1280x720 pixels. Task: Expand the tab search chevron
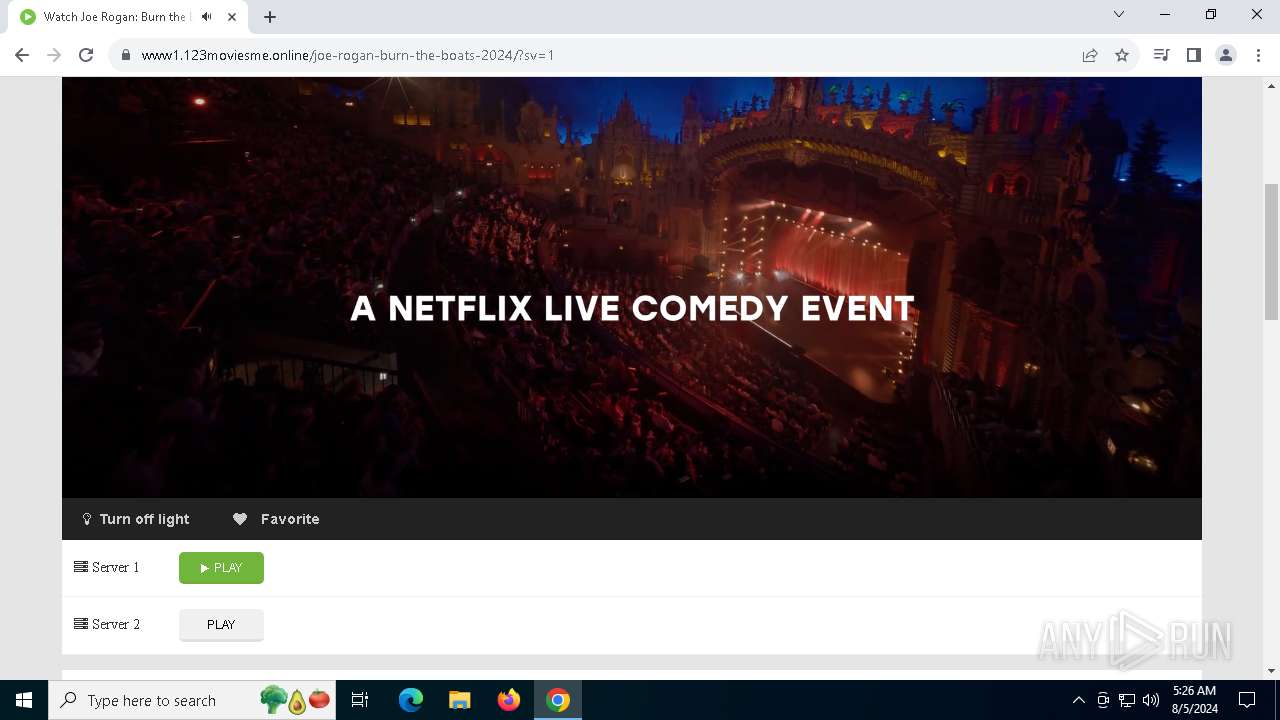click(1119, 14)
